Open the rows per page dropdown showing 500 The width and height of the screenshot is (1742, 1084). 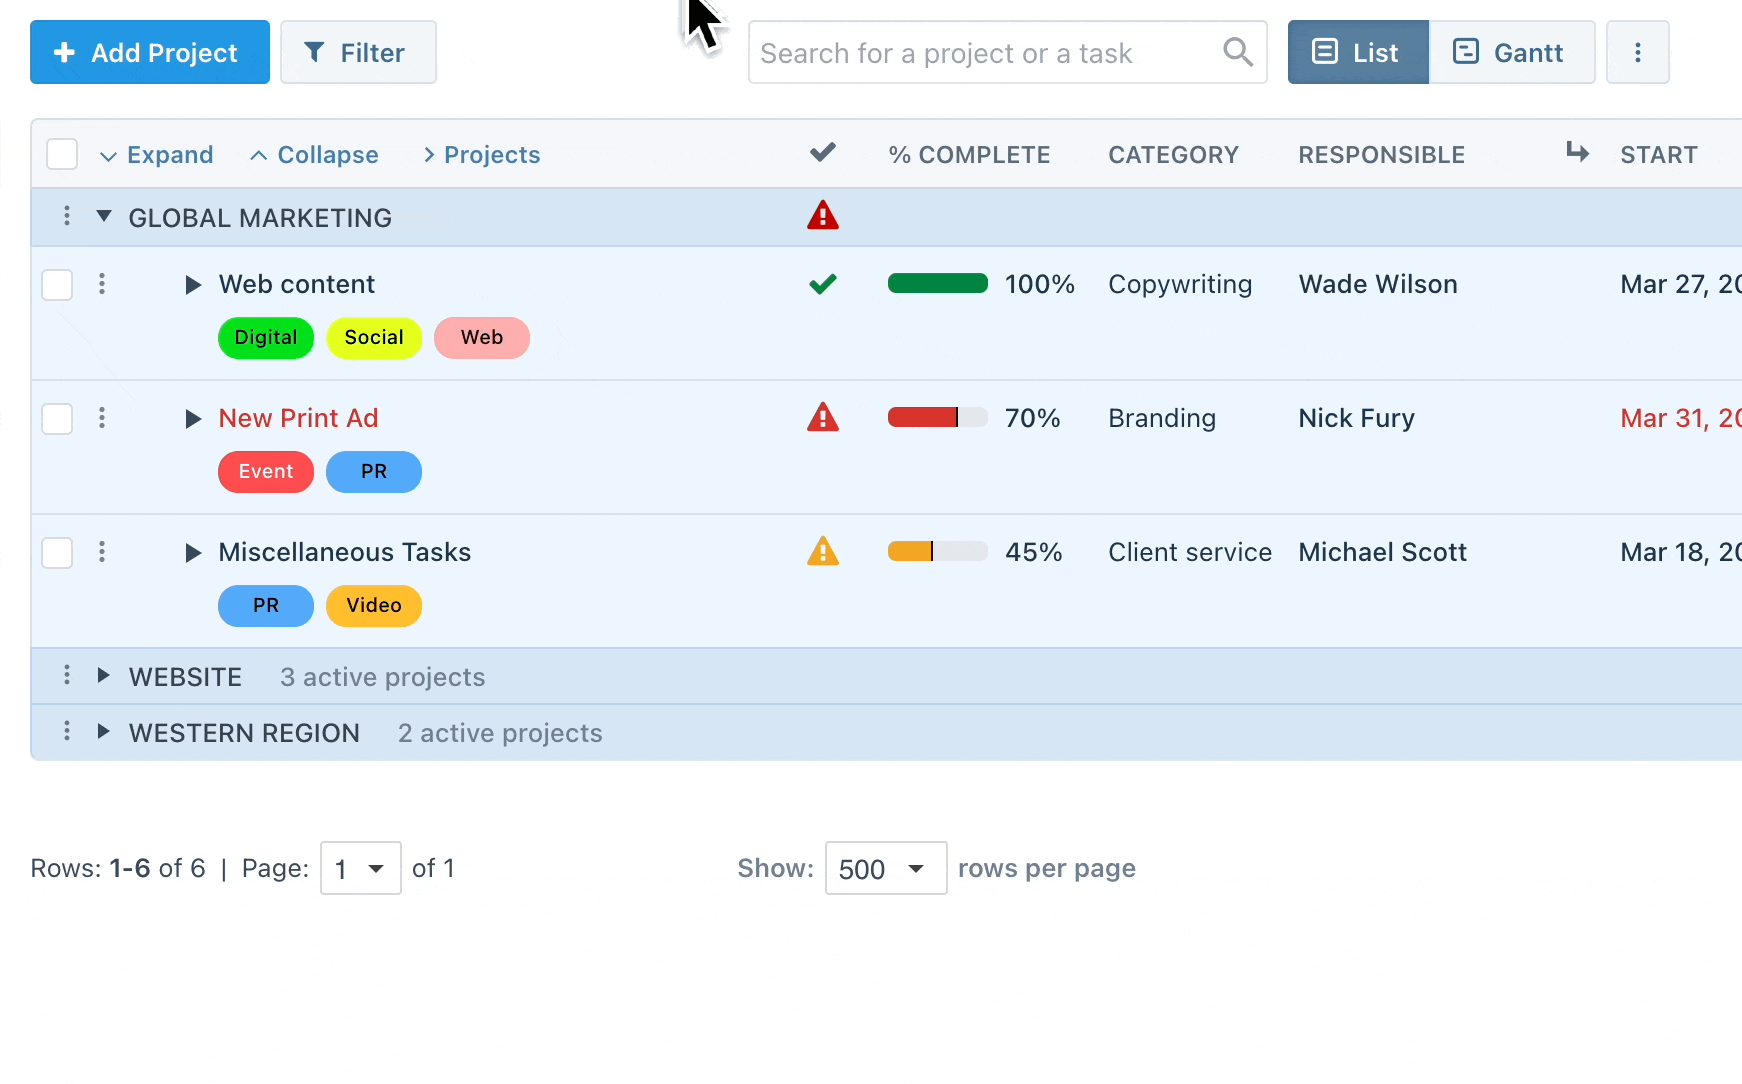coord(884,868)
